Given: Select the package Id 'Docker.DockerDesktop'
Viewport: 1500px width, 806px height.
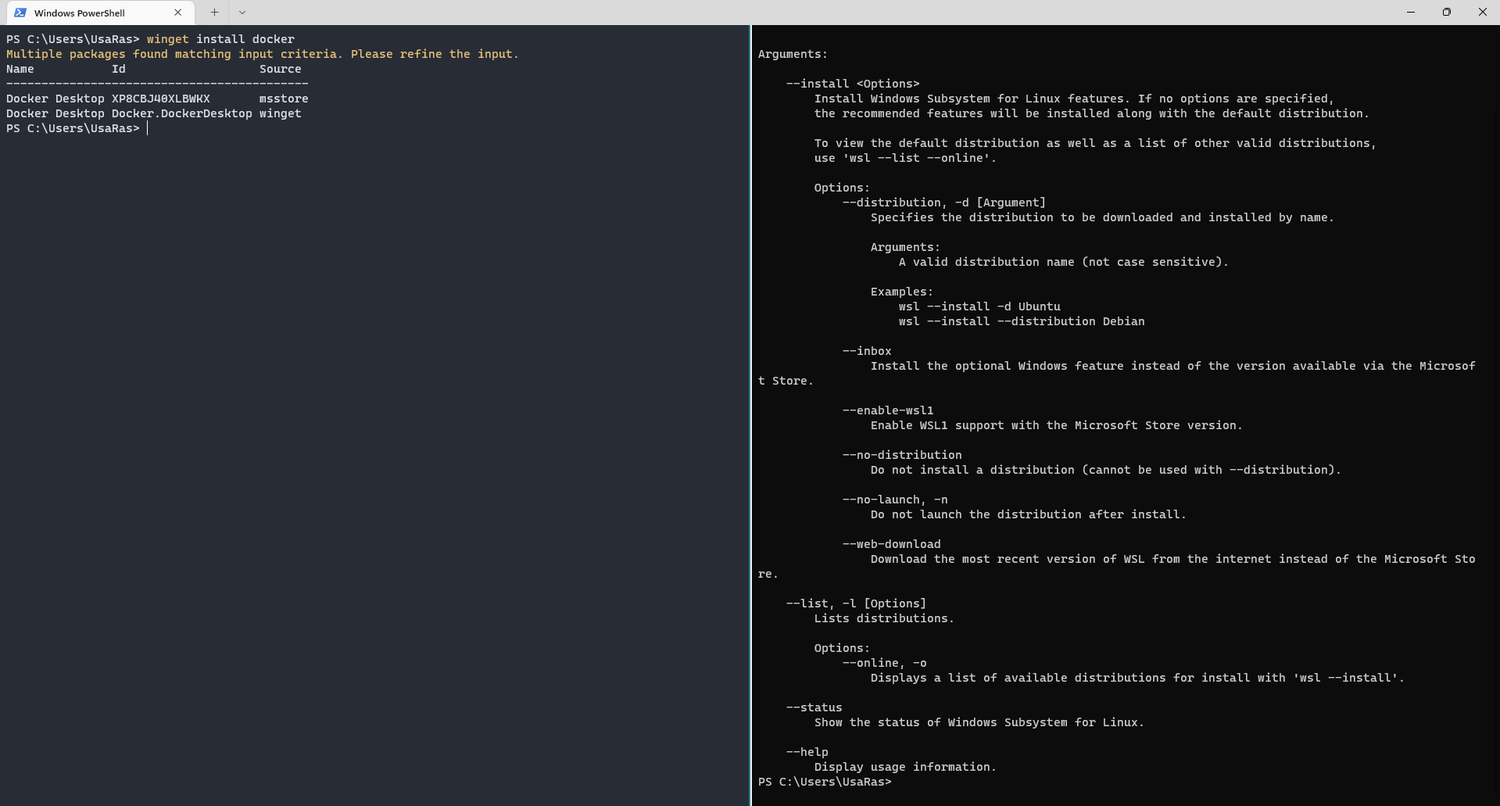Looking at the screenshot, I should (182, 114).
